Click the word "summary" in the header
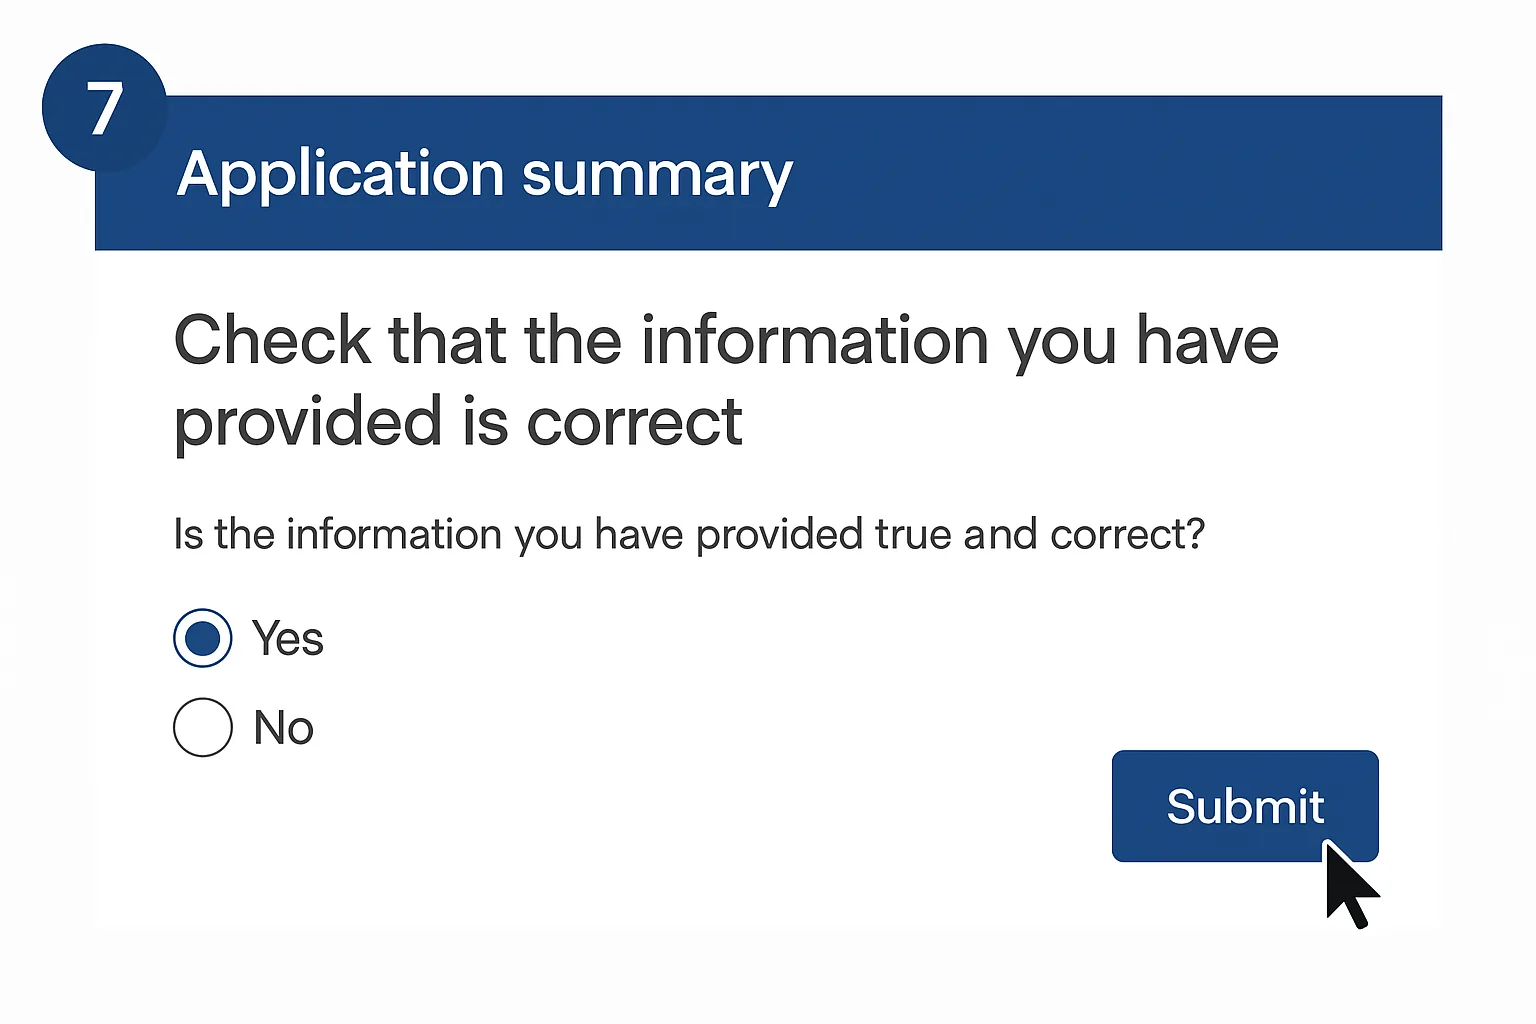 pyautogui.click(x=657, y=175)
